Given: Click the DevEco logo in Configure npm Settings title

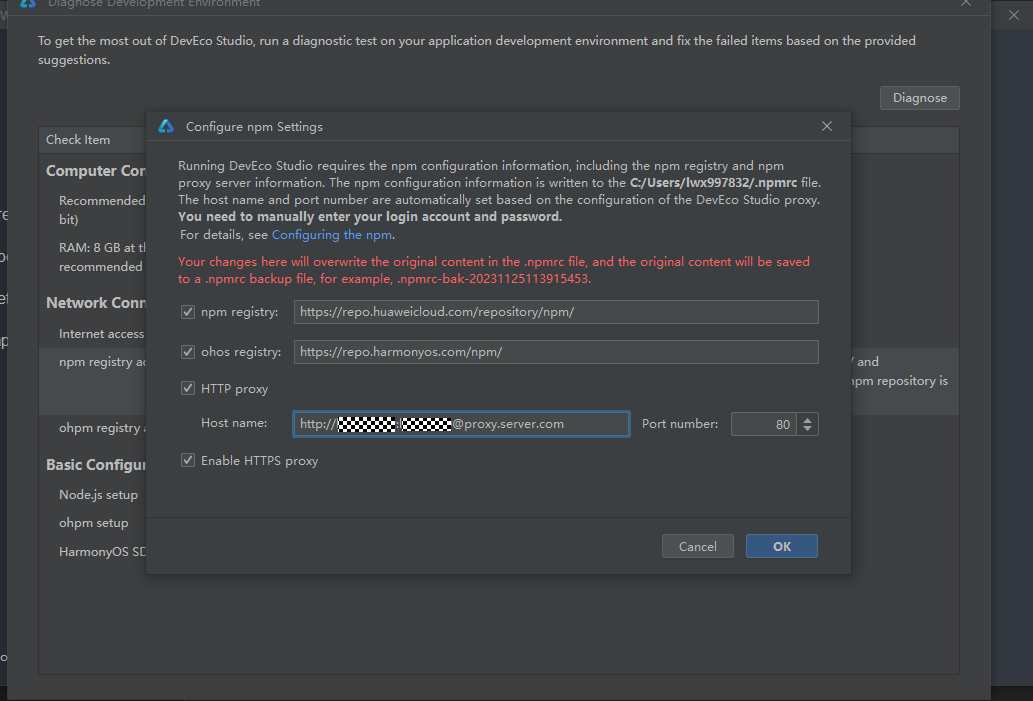Looking at the screenshot, I should (x=167, y=126).
